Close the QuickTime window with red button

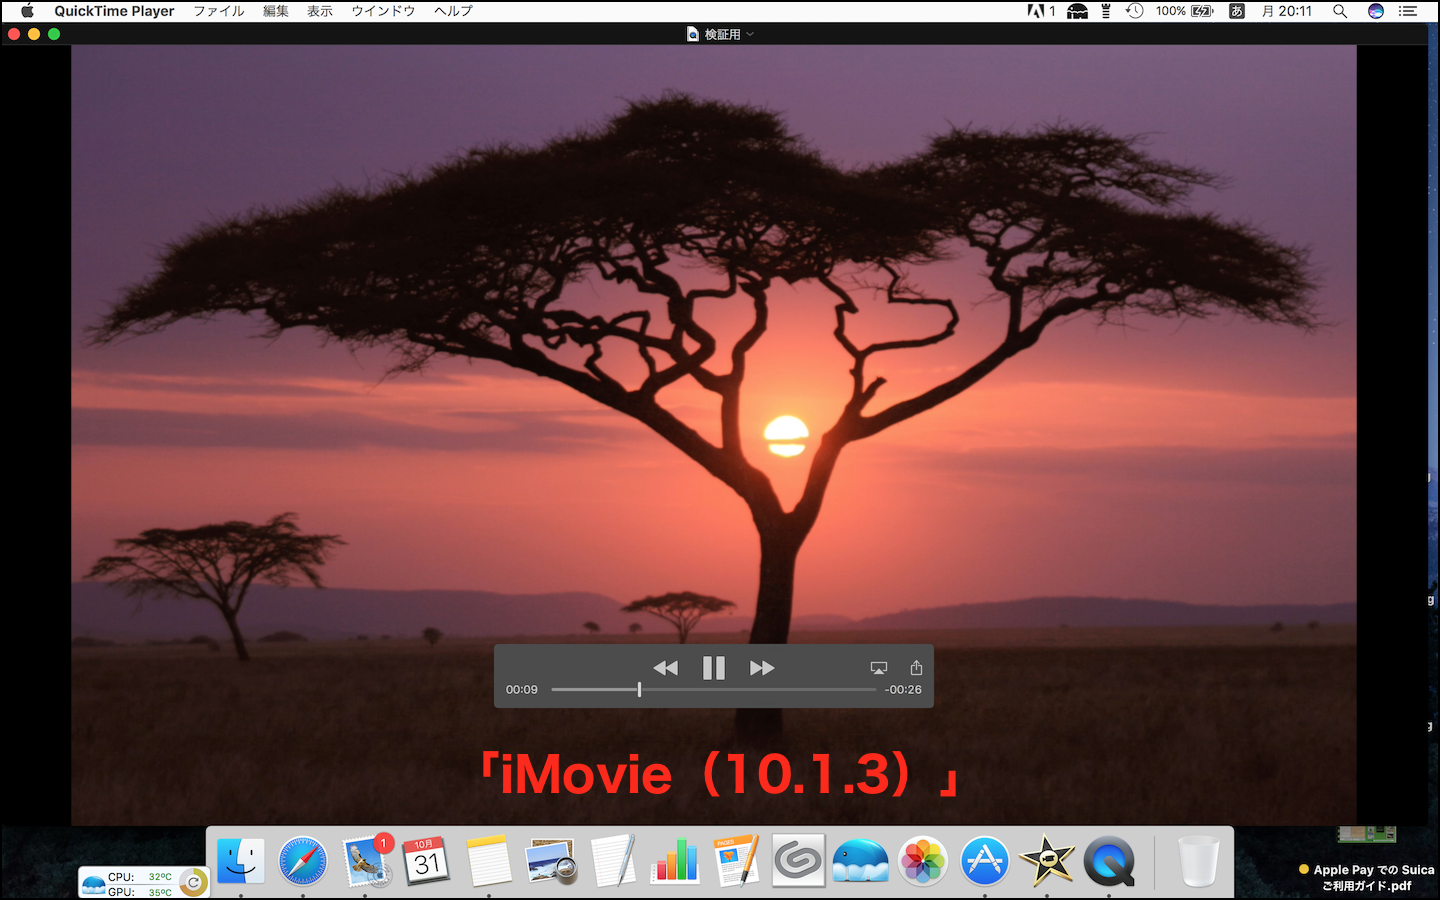[14, 34]
